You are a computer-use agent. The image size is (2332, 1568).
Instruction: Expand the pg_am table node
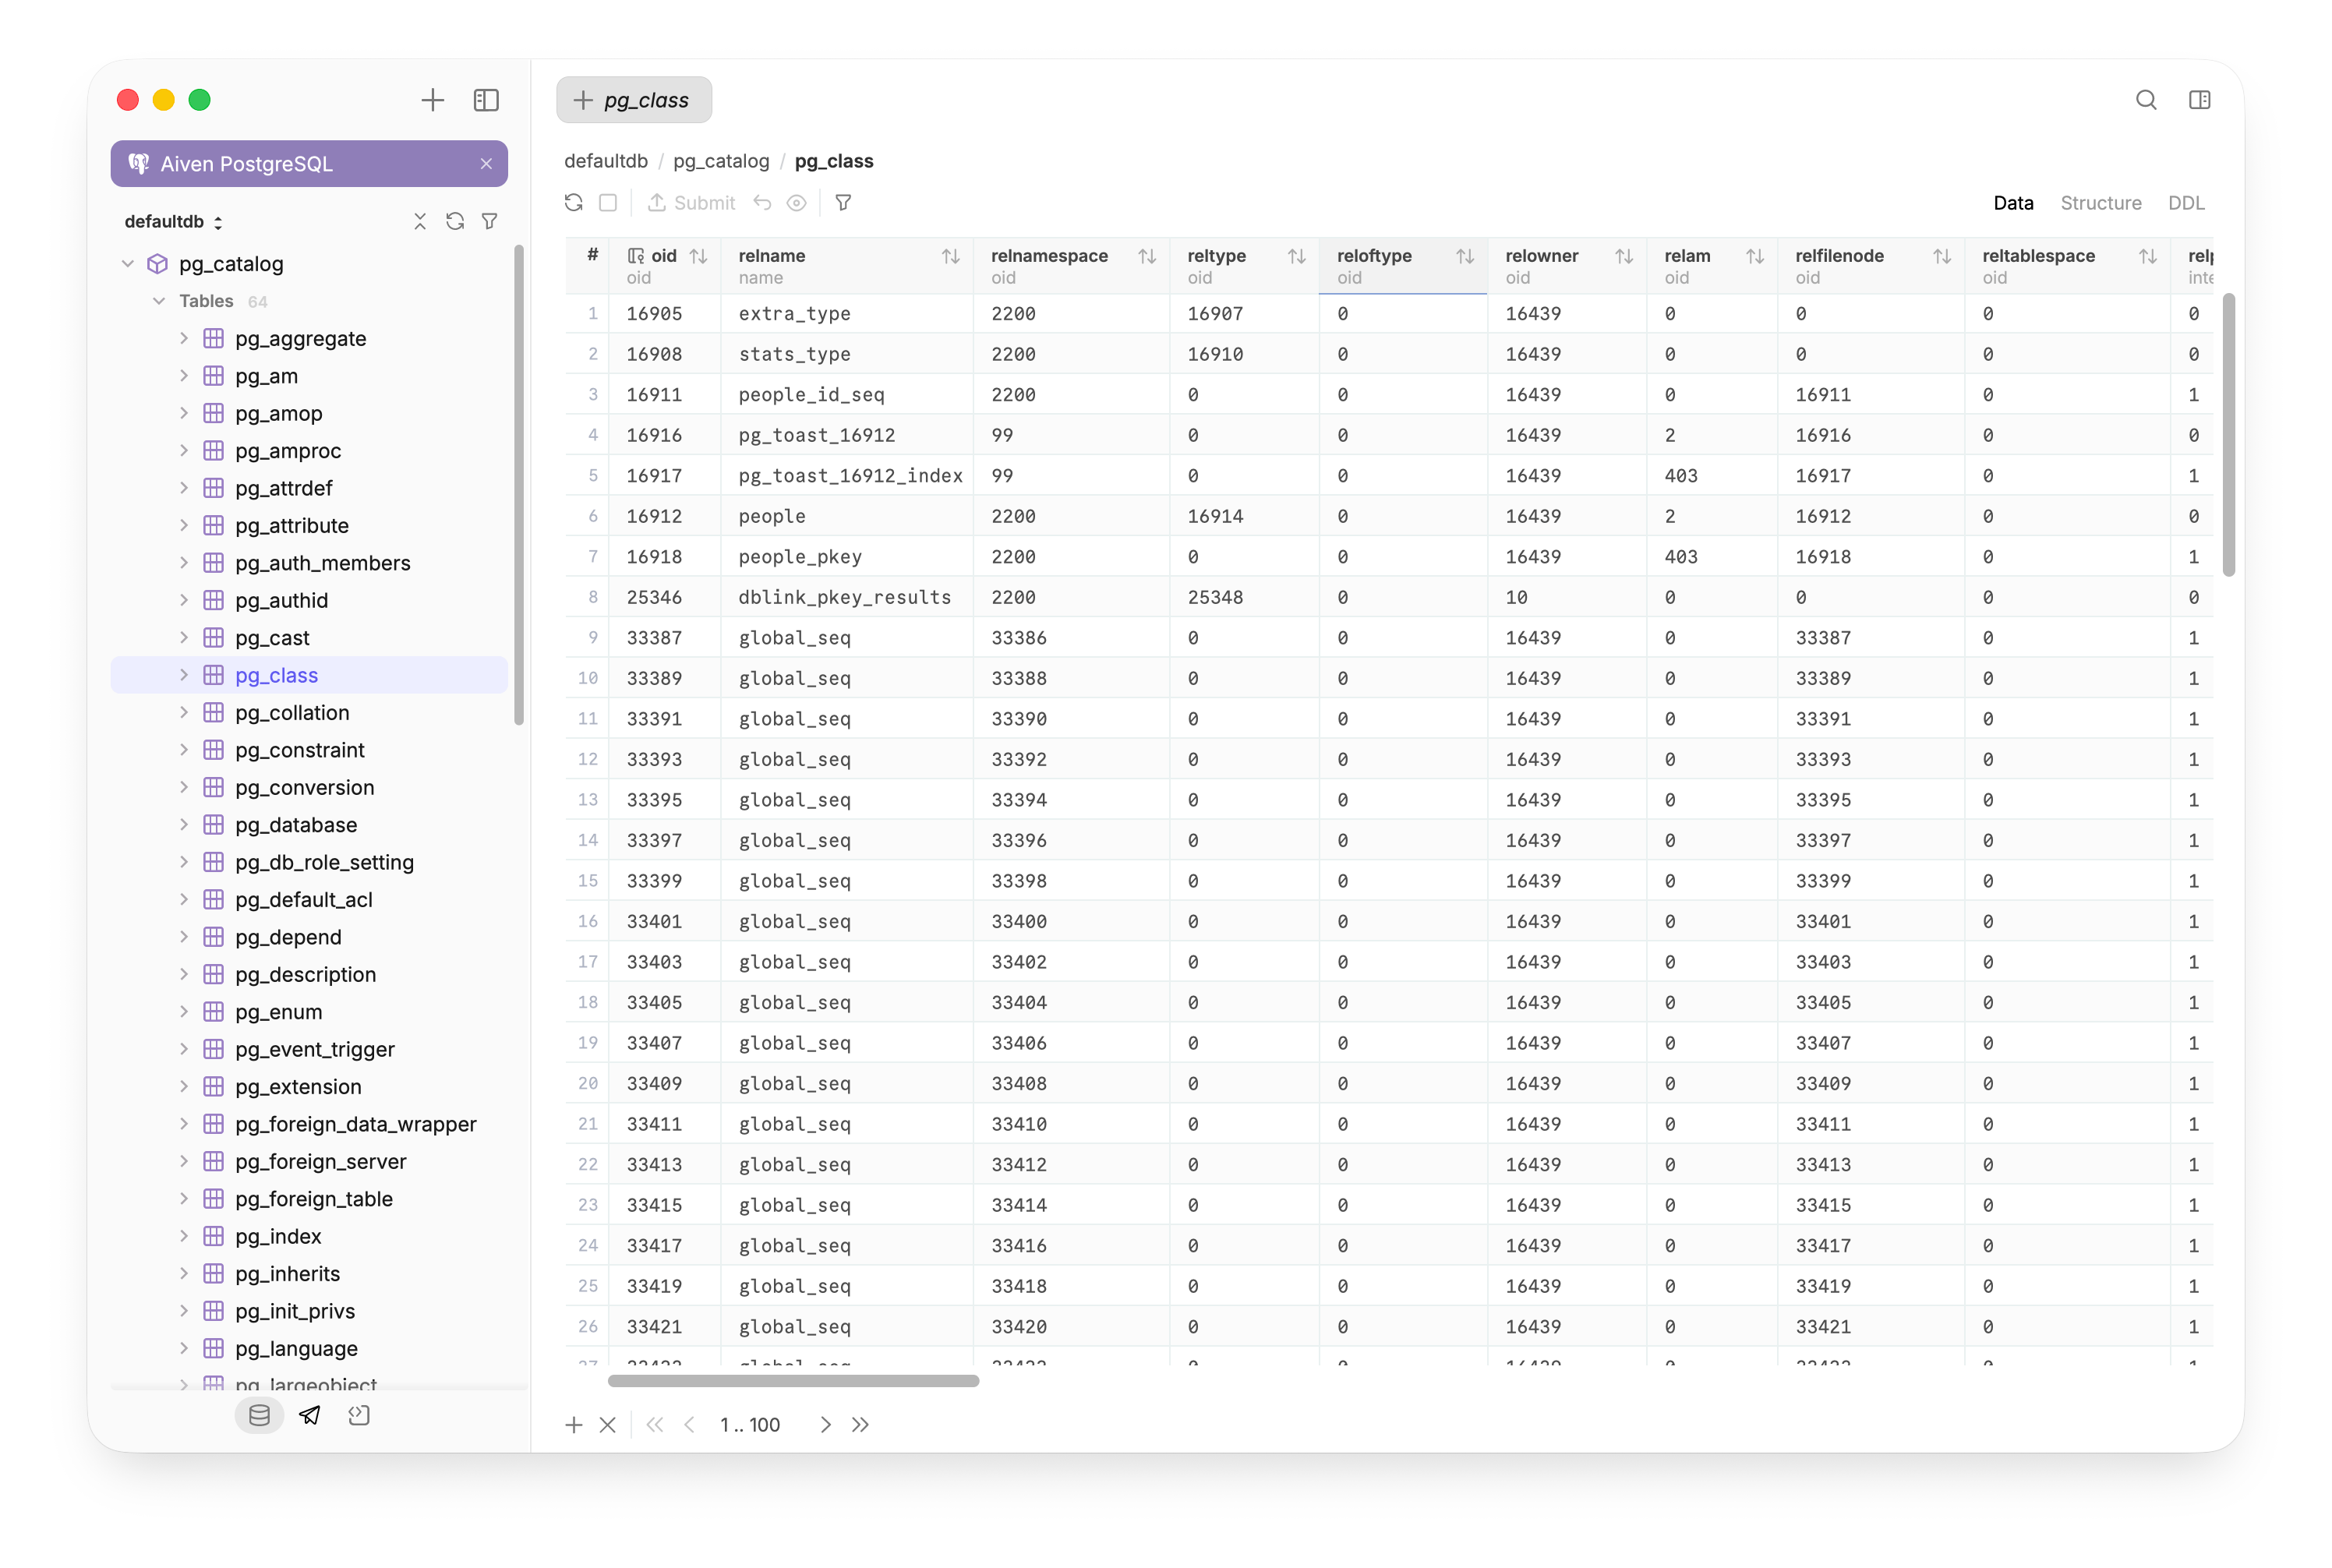pyautogui.click(x=184, y=376)
